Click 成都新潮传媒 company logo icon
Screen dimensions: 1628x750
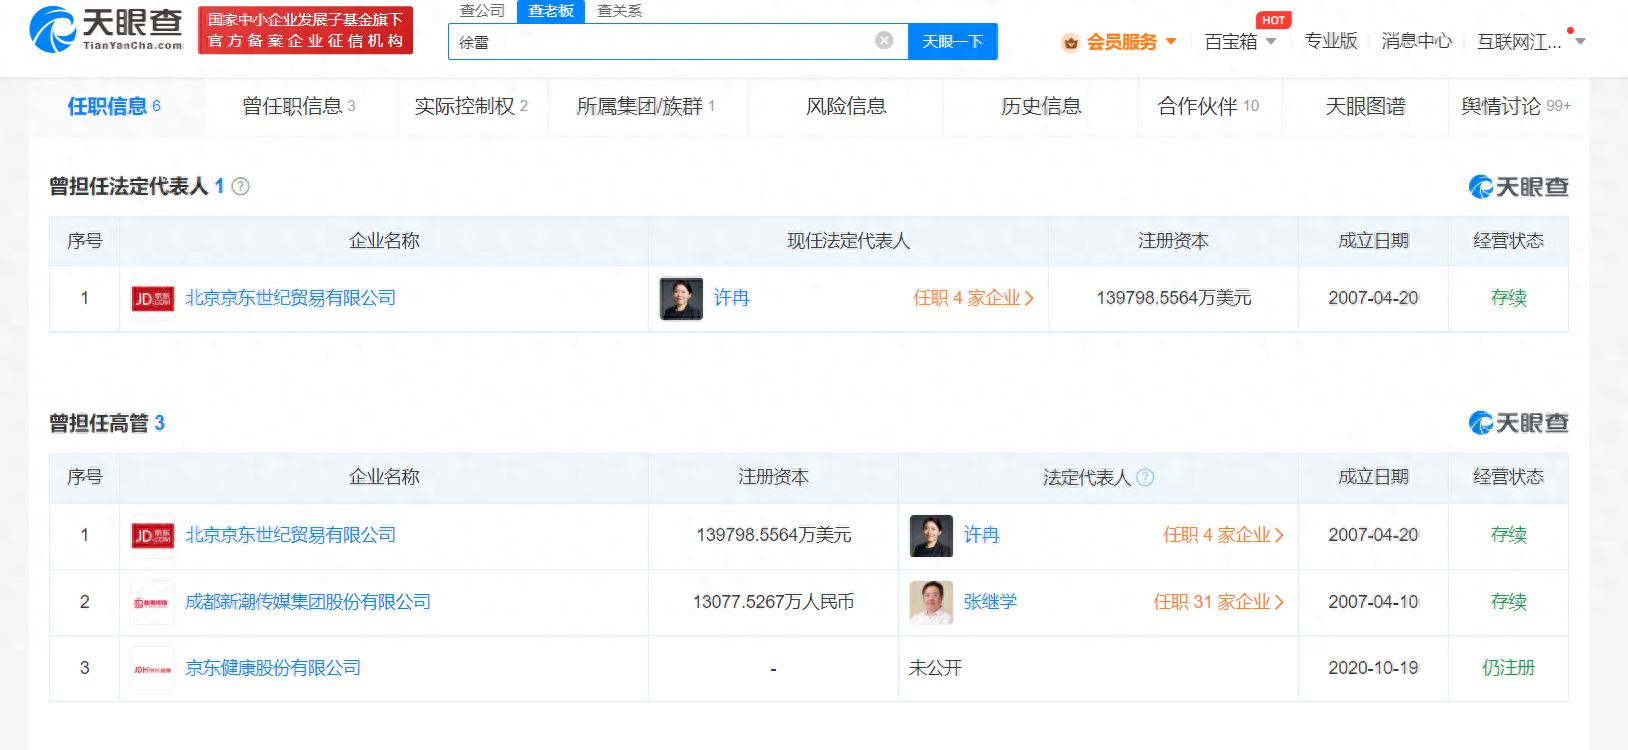(x=153, y=602)
